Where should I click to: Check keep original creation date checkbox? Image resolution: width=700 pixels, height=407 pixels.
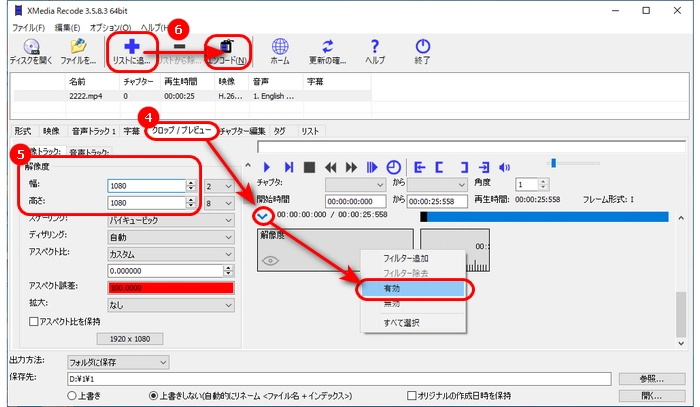coord(411,394)
